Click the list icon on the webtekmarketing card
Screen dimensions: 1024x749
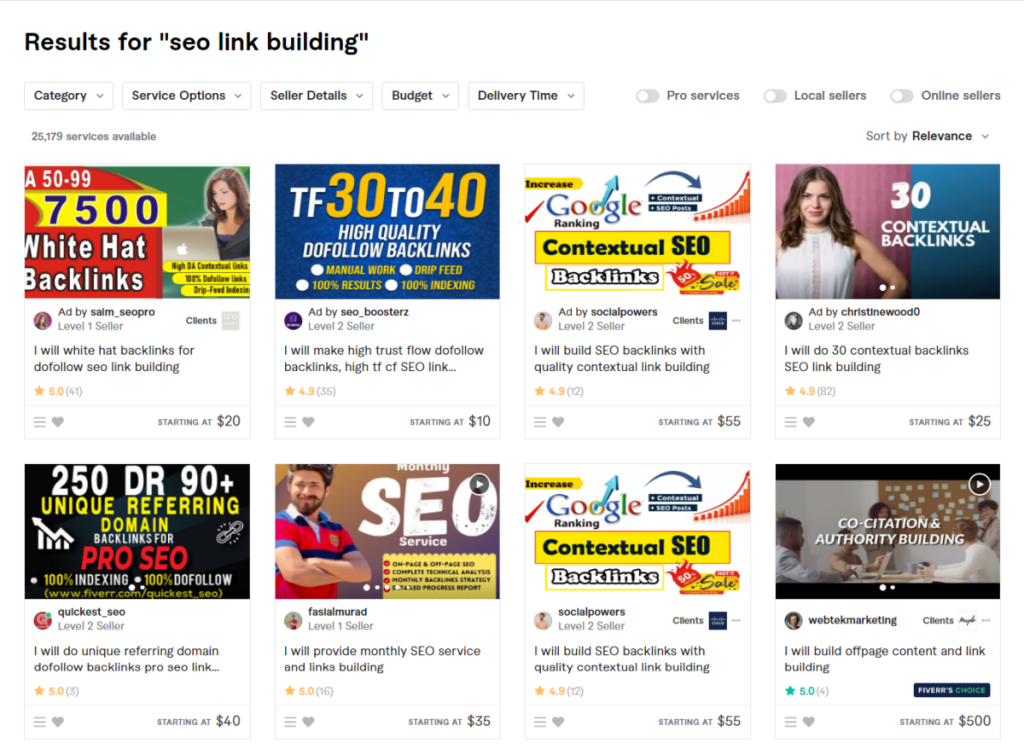point(790,722)
